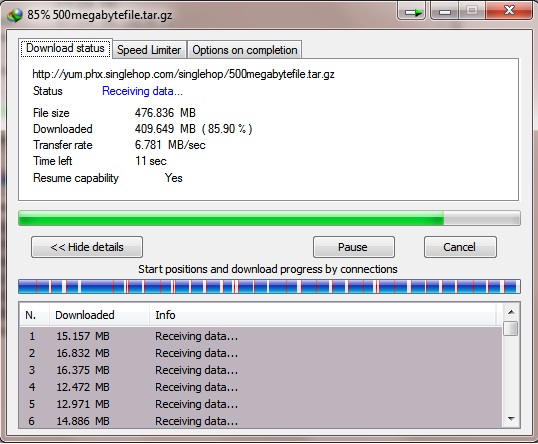Select the Download status tab
Image resolution: width=538 pixels, height=444 pixels.
(65, 48)
